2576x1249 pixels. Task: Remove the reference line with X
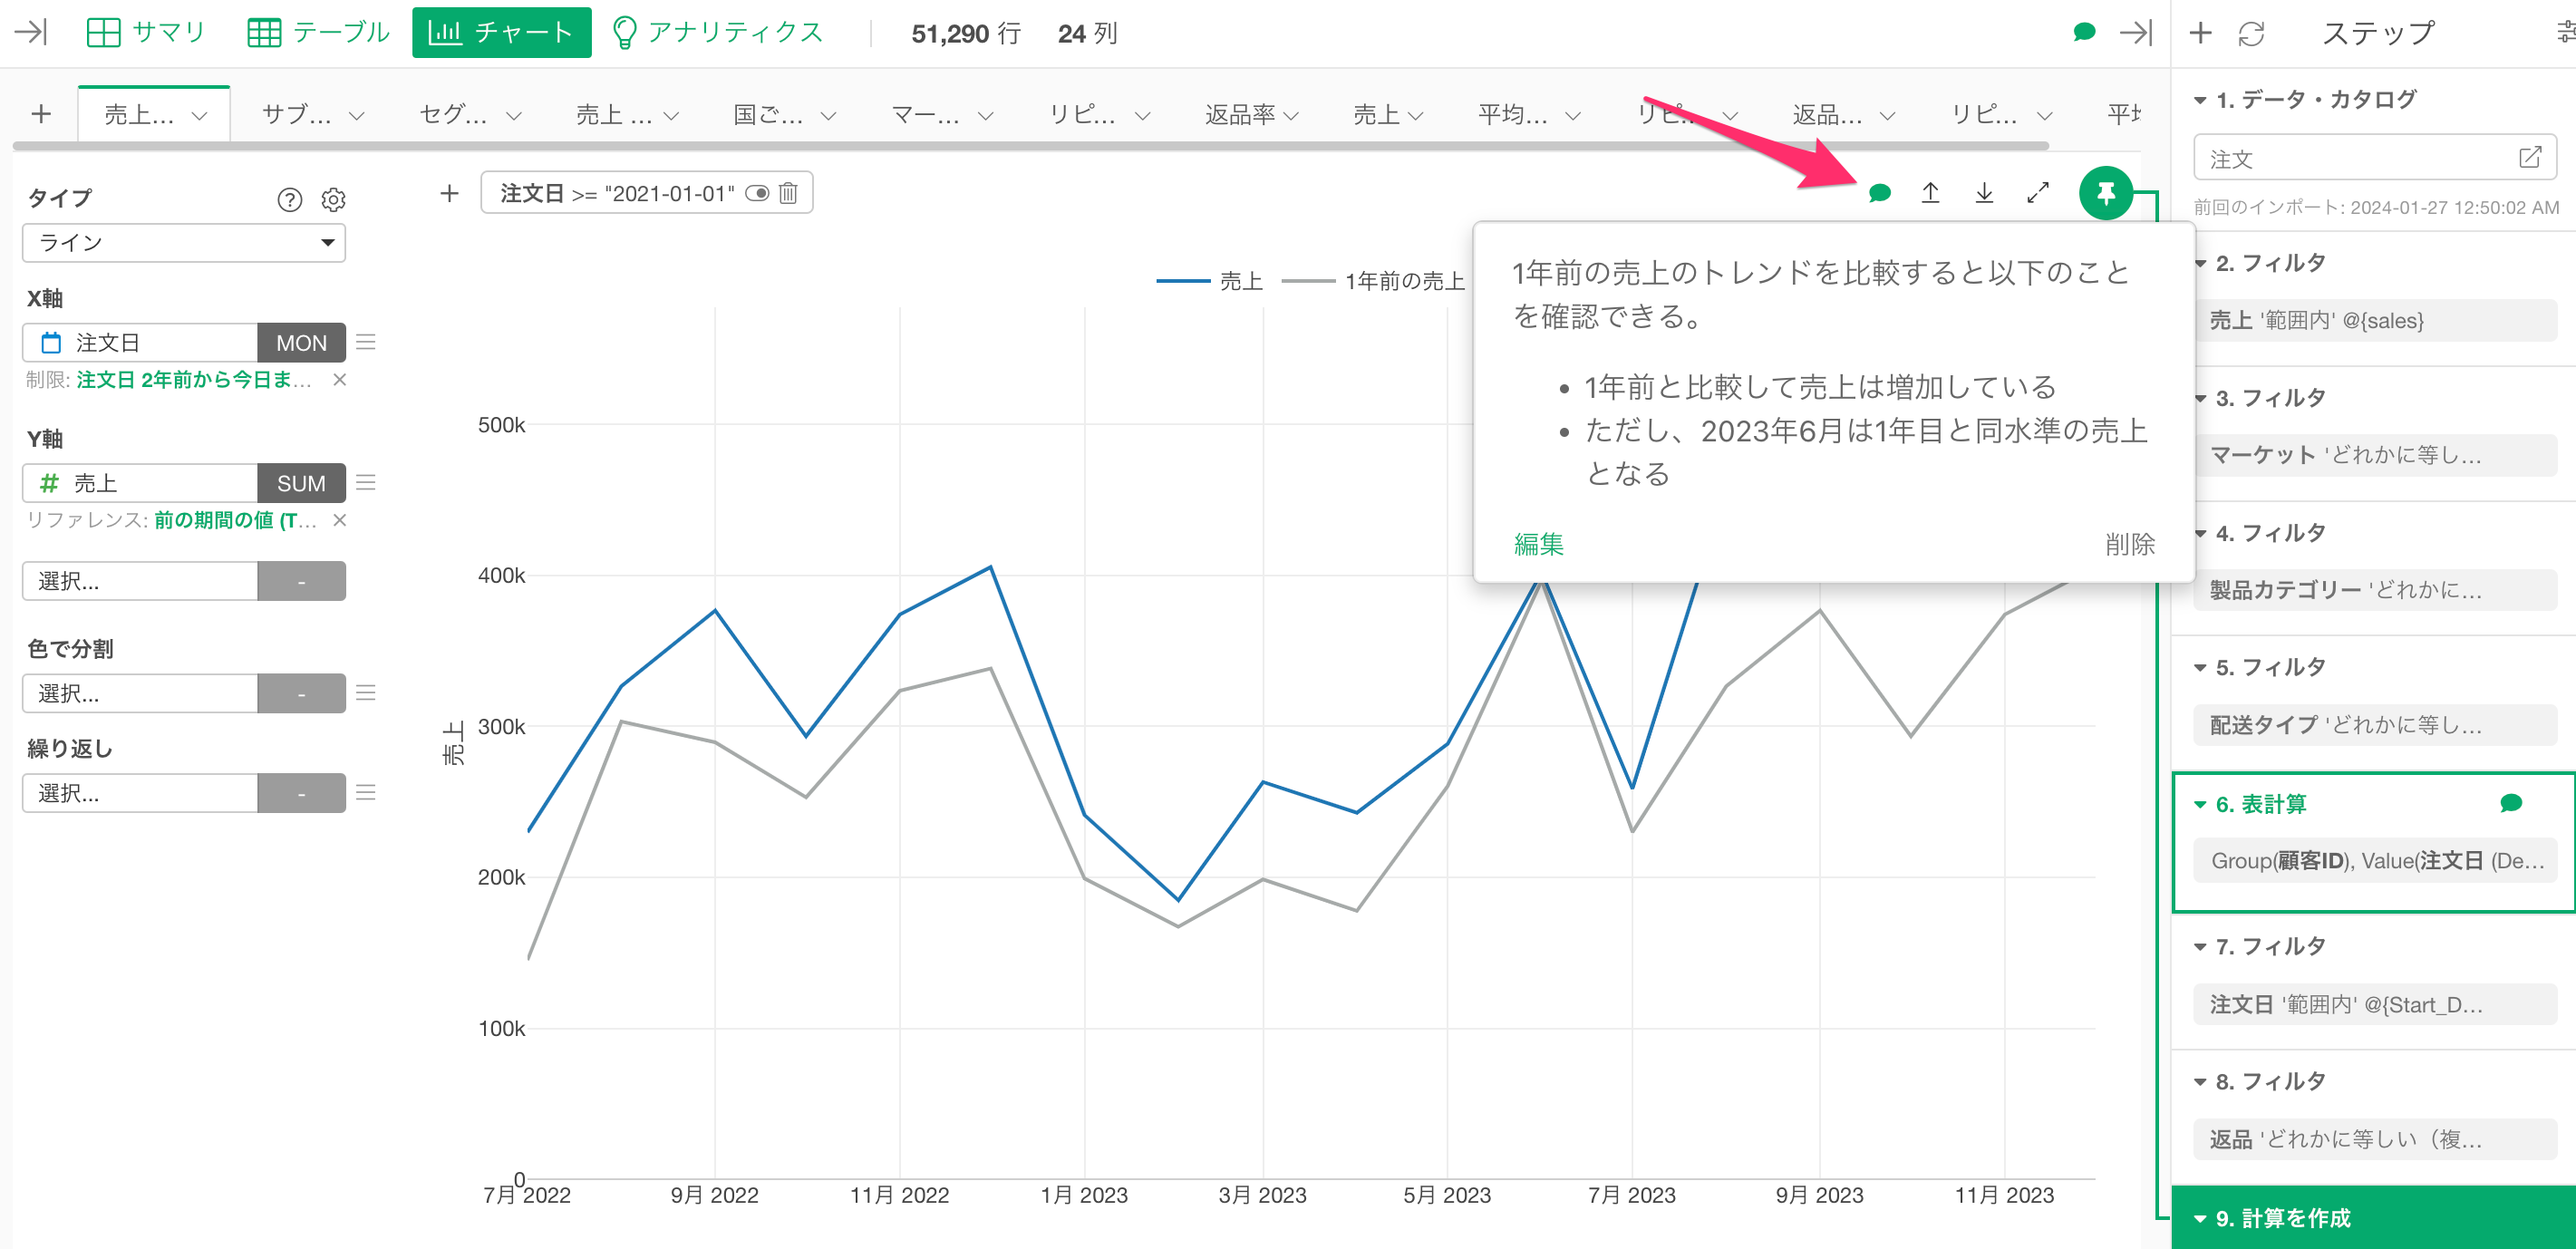(x=340, y=519)
